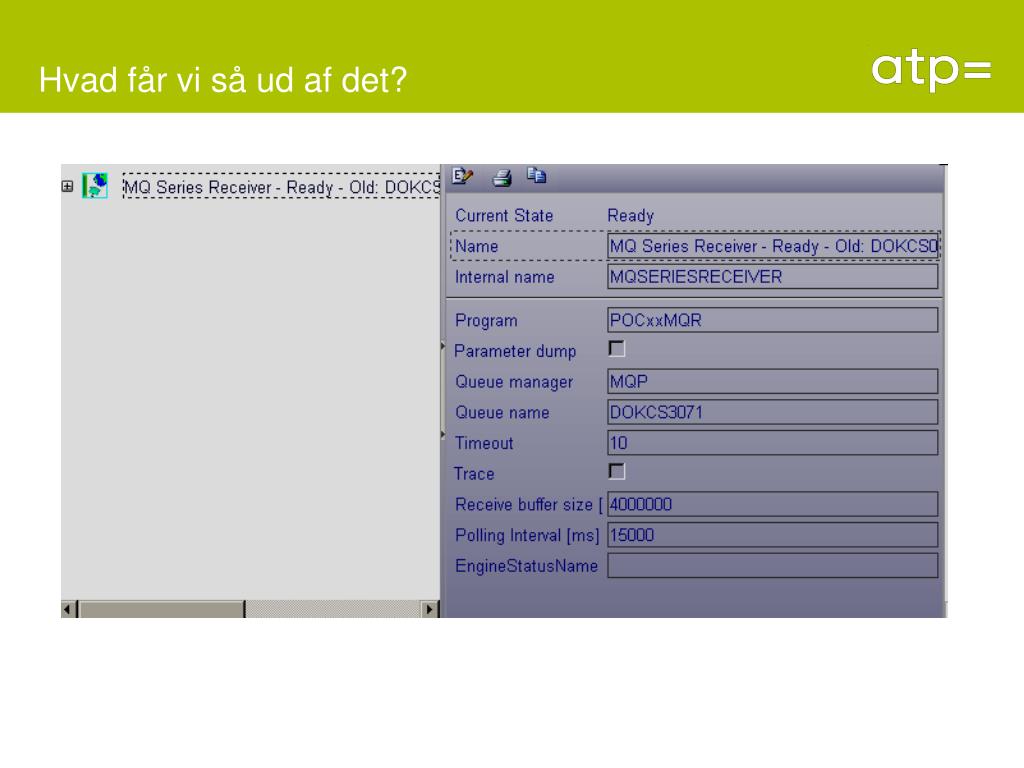1024x768 pixels.
Task: Enable the Trace checkbox
Action: pos(616,472)
